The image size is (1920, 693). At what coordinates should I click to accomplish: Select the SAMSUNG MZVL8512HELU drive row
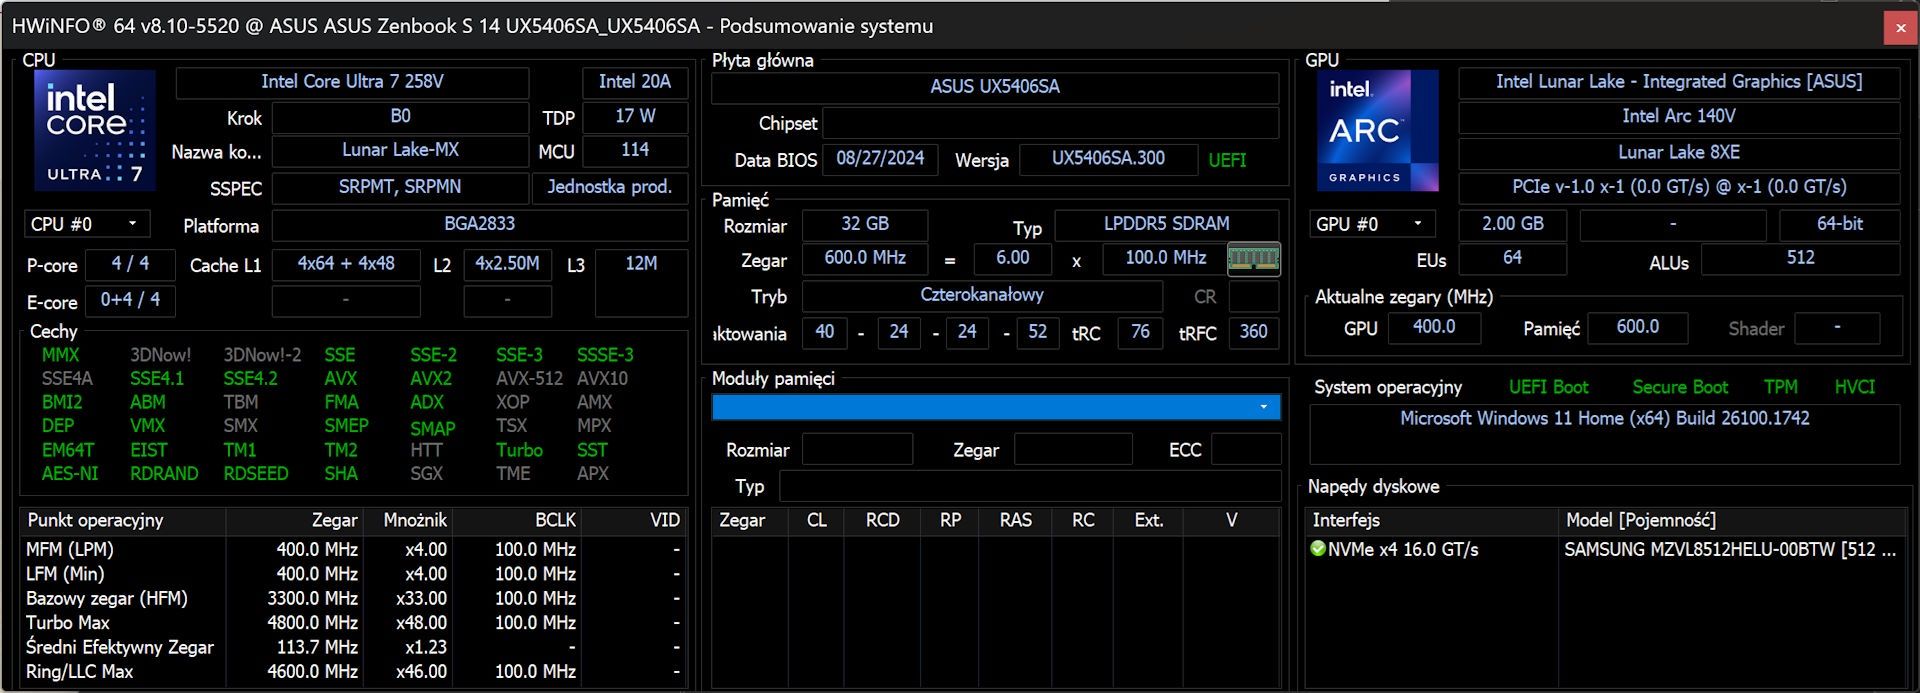[1607, 549]
